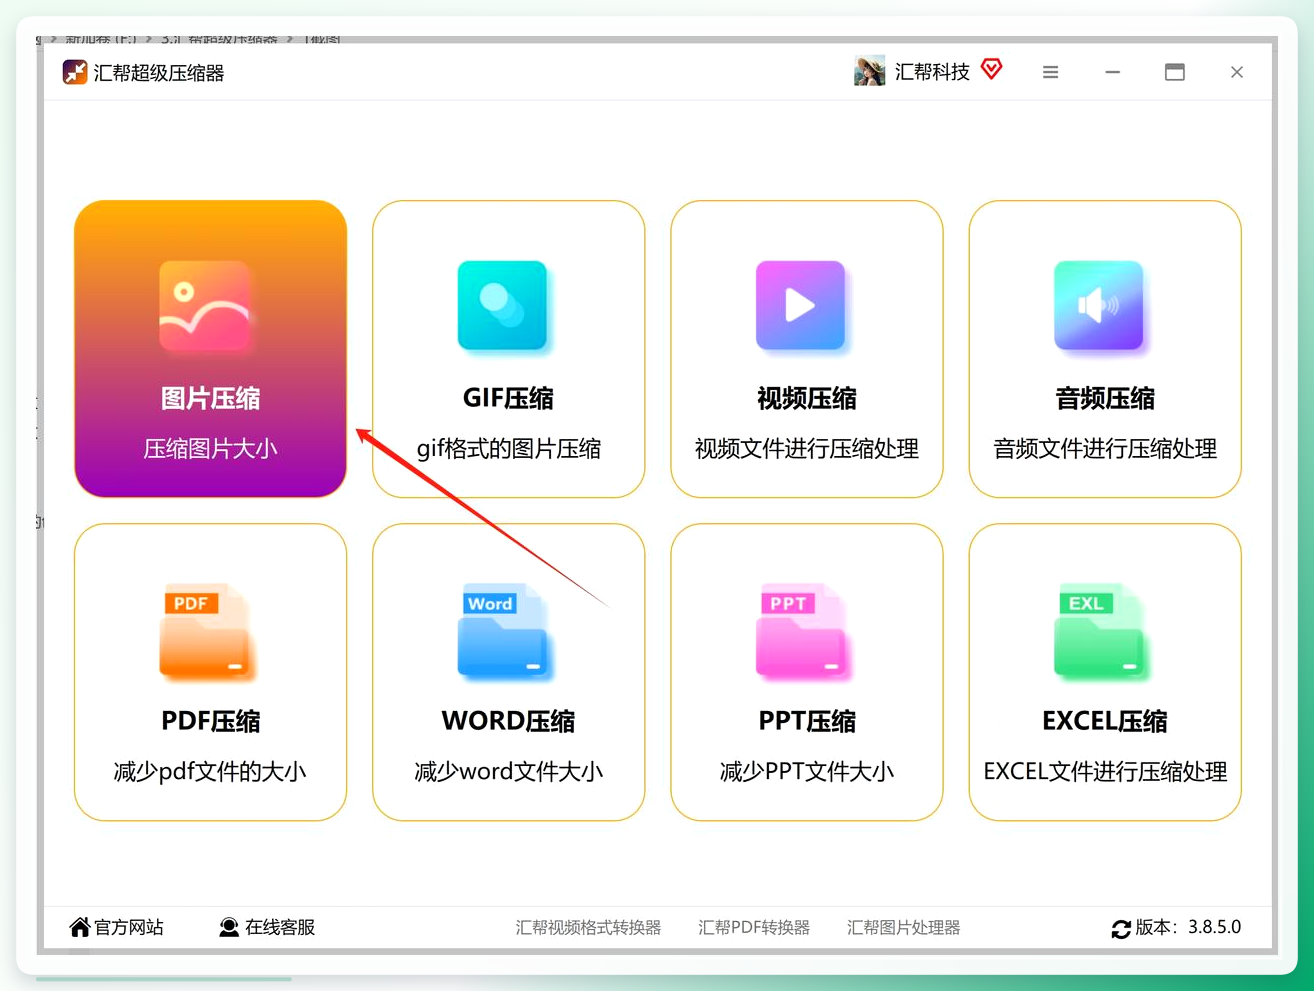The image size is (1314, 991).
Task: Click the version refresh icon
Action: point(1121,929)
